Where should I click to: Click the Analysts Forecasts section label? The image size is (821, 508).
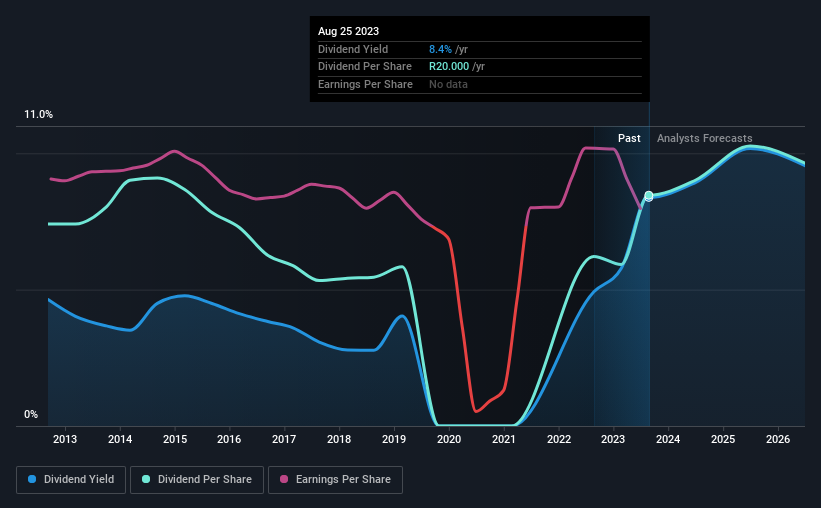tap(705, 138)
